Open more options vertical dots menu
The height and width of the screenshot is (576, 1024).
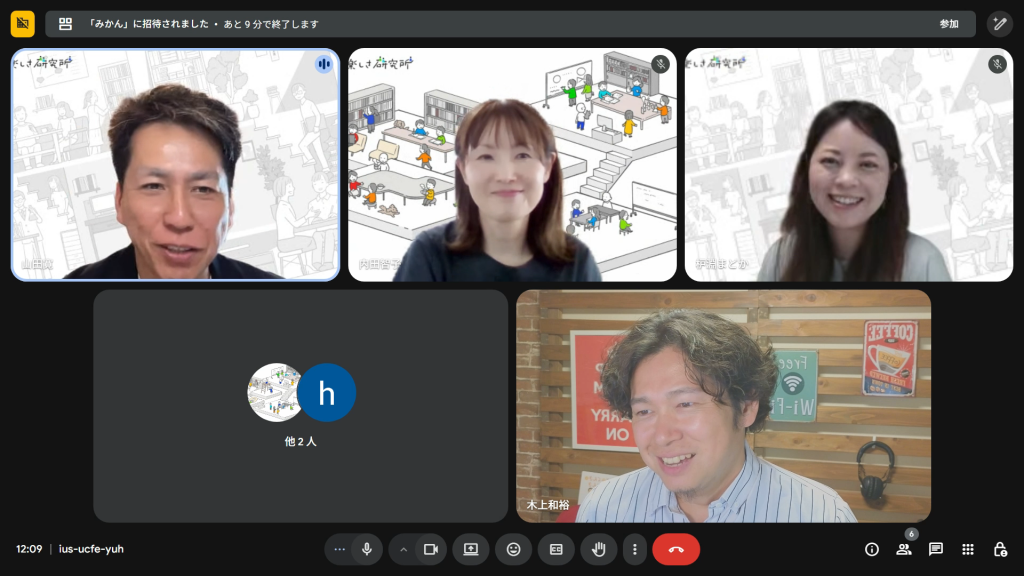[634, 549]
